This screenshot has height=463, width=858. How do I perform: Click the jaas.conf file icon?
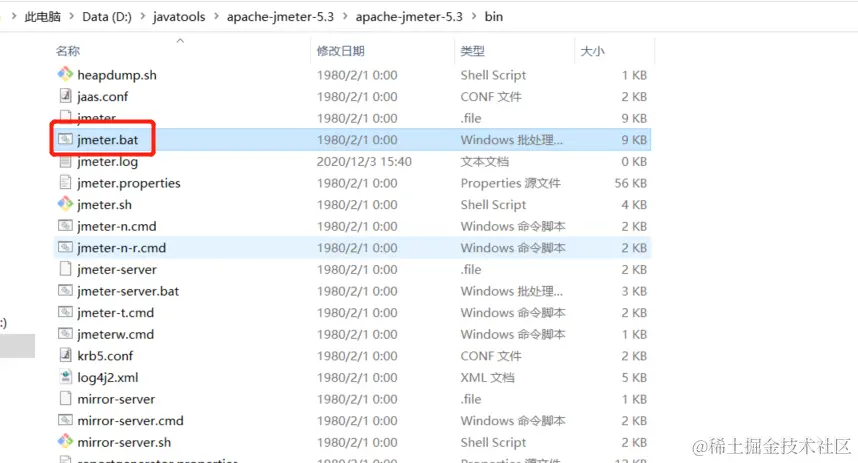[x=65, y=96]
